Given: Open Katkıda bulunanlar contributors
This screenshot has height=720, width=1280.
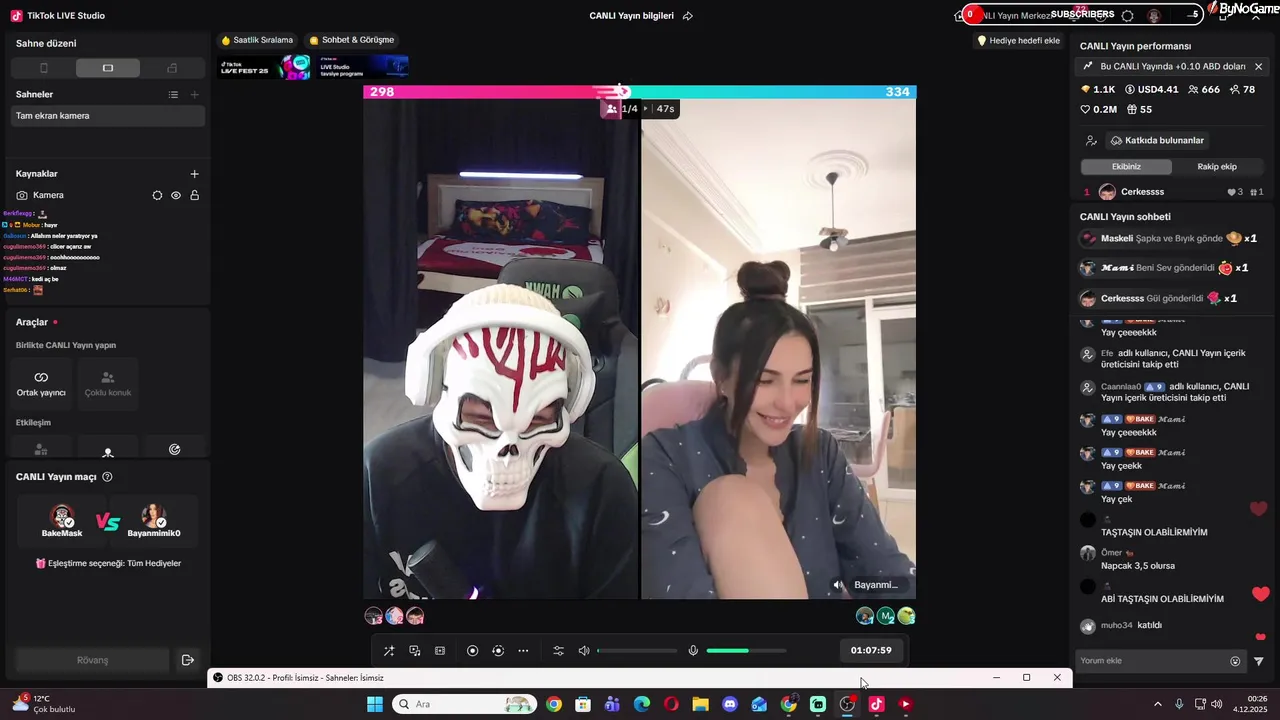Looking at the screenshot, I should (1157, 141).
